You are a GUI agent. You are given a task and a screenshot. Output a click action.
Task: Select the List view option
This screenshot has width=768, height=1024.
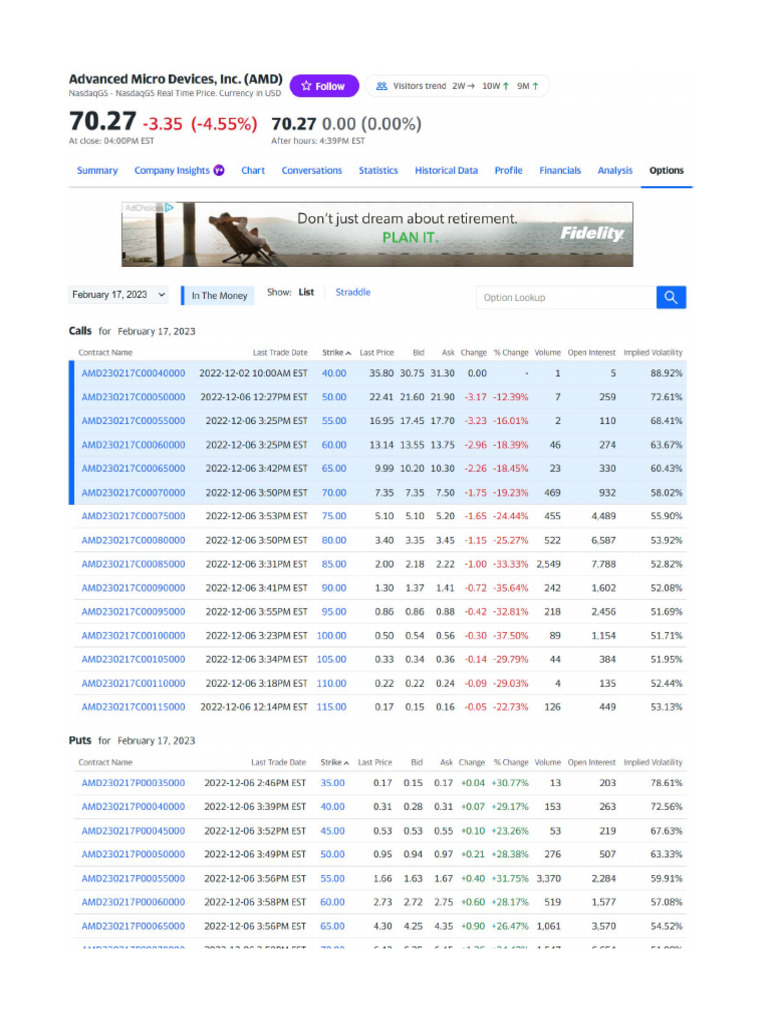point(306,293)
